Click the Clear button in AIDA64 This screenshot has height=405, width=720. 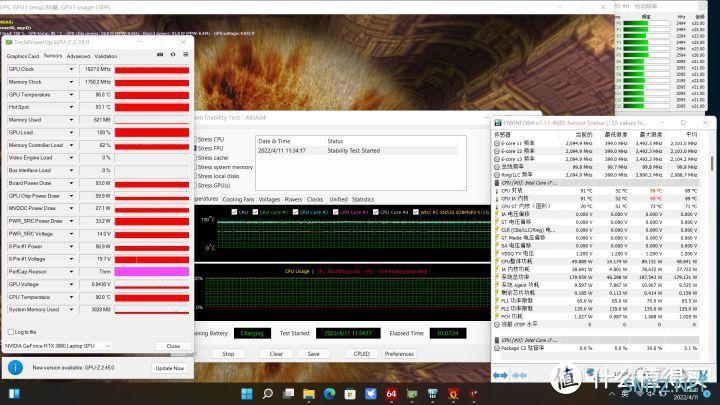coord(276,354)
